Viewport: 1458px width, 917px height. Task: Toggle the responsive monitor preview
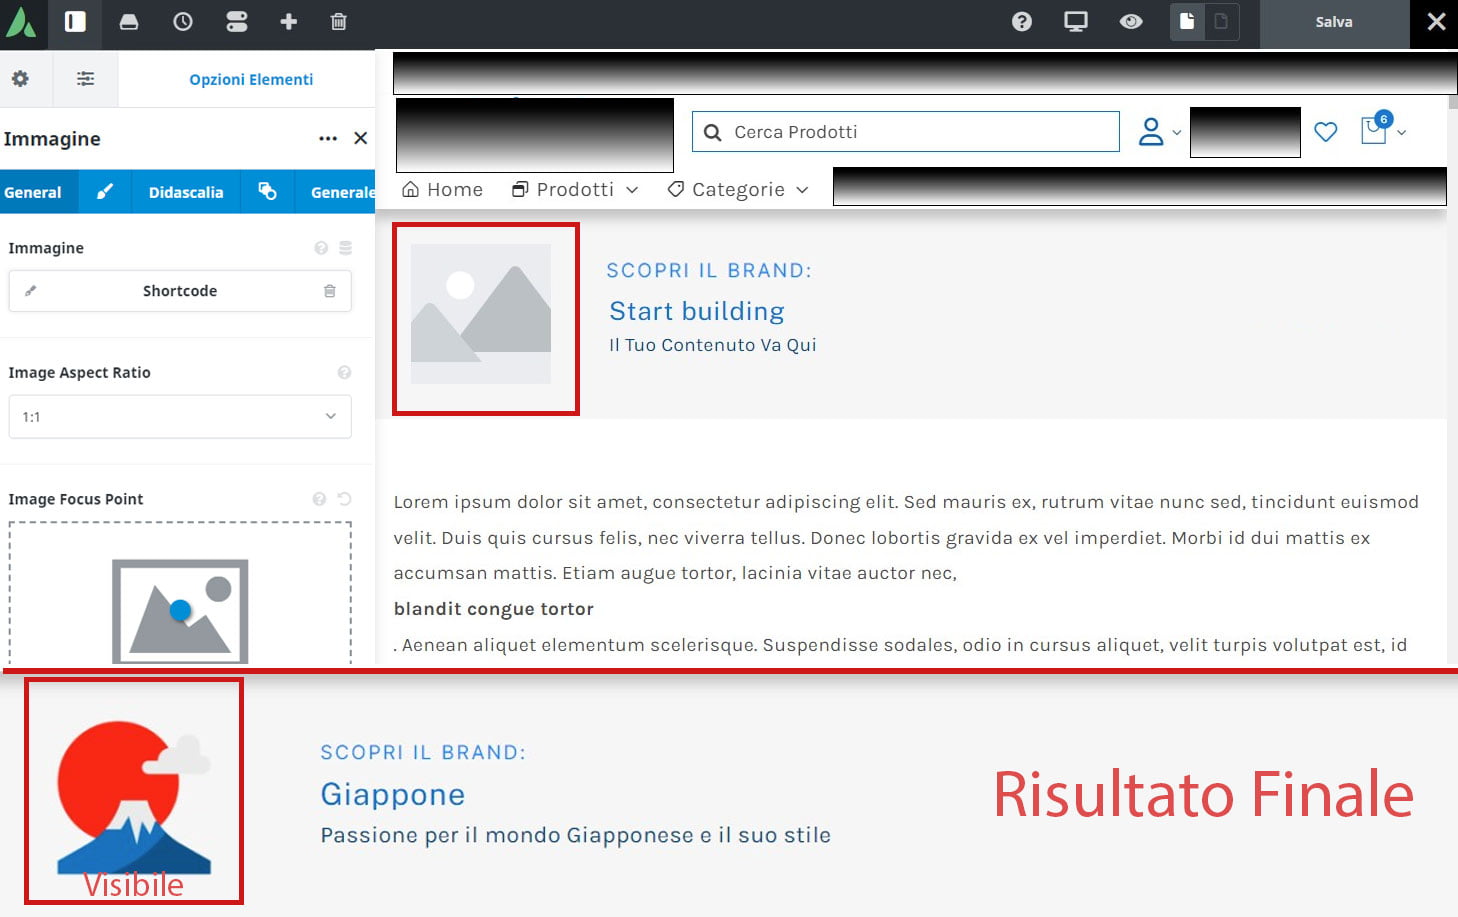[x=1075, y=21]
